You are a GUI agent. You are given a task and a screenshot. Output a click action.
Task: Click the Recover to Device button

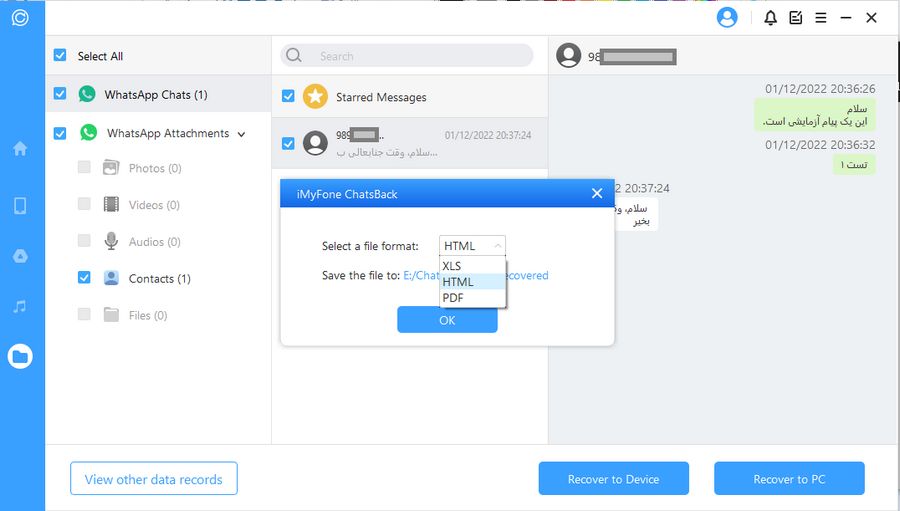613,479
